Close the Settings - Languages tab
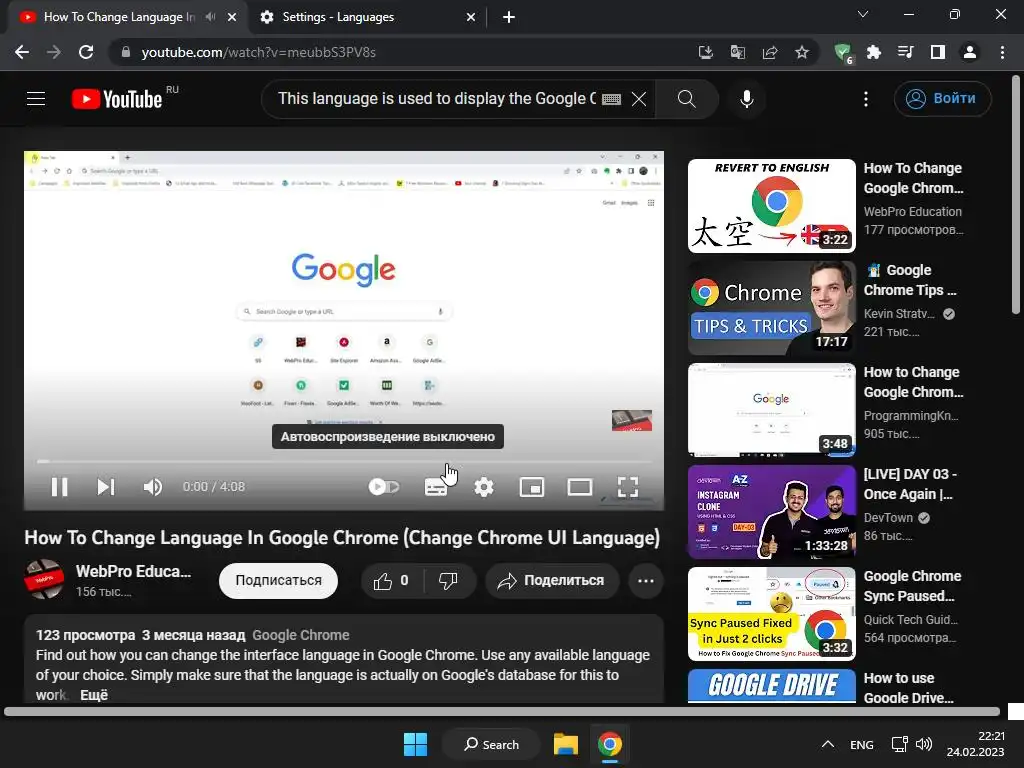 (x=470, y=17)
